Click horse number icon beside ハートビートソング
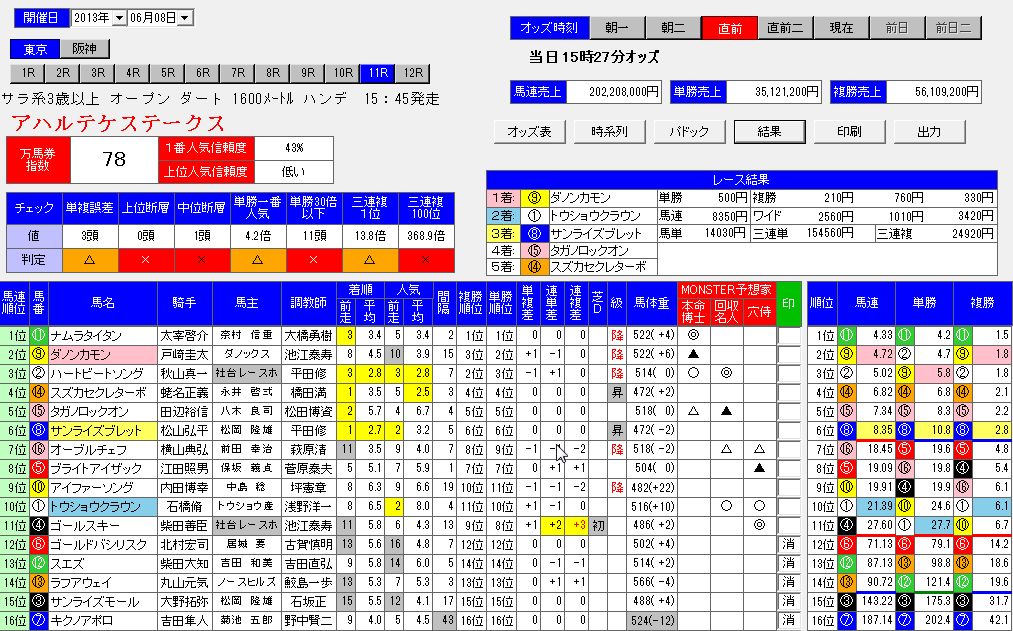Screen dimensions: 1013x631 coord(39,373)
